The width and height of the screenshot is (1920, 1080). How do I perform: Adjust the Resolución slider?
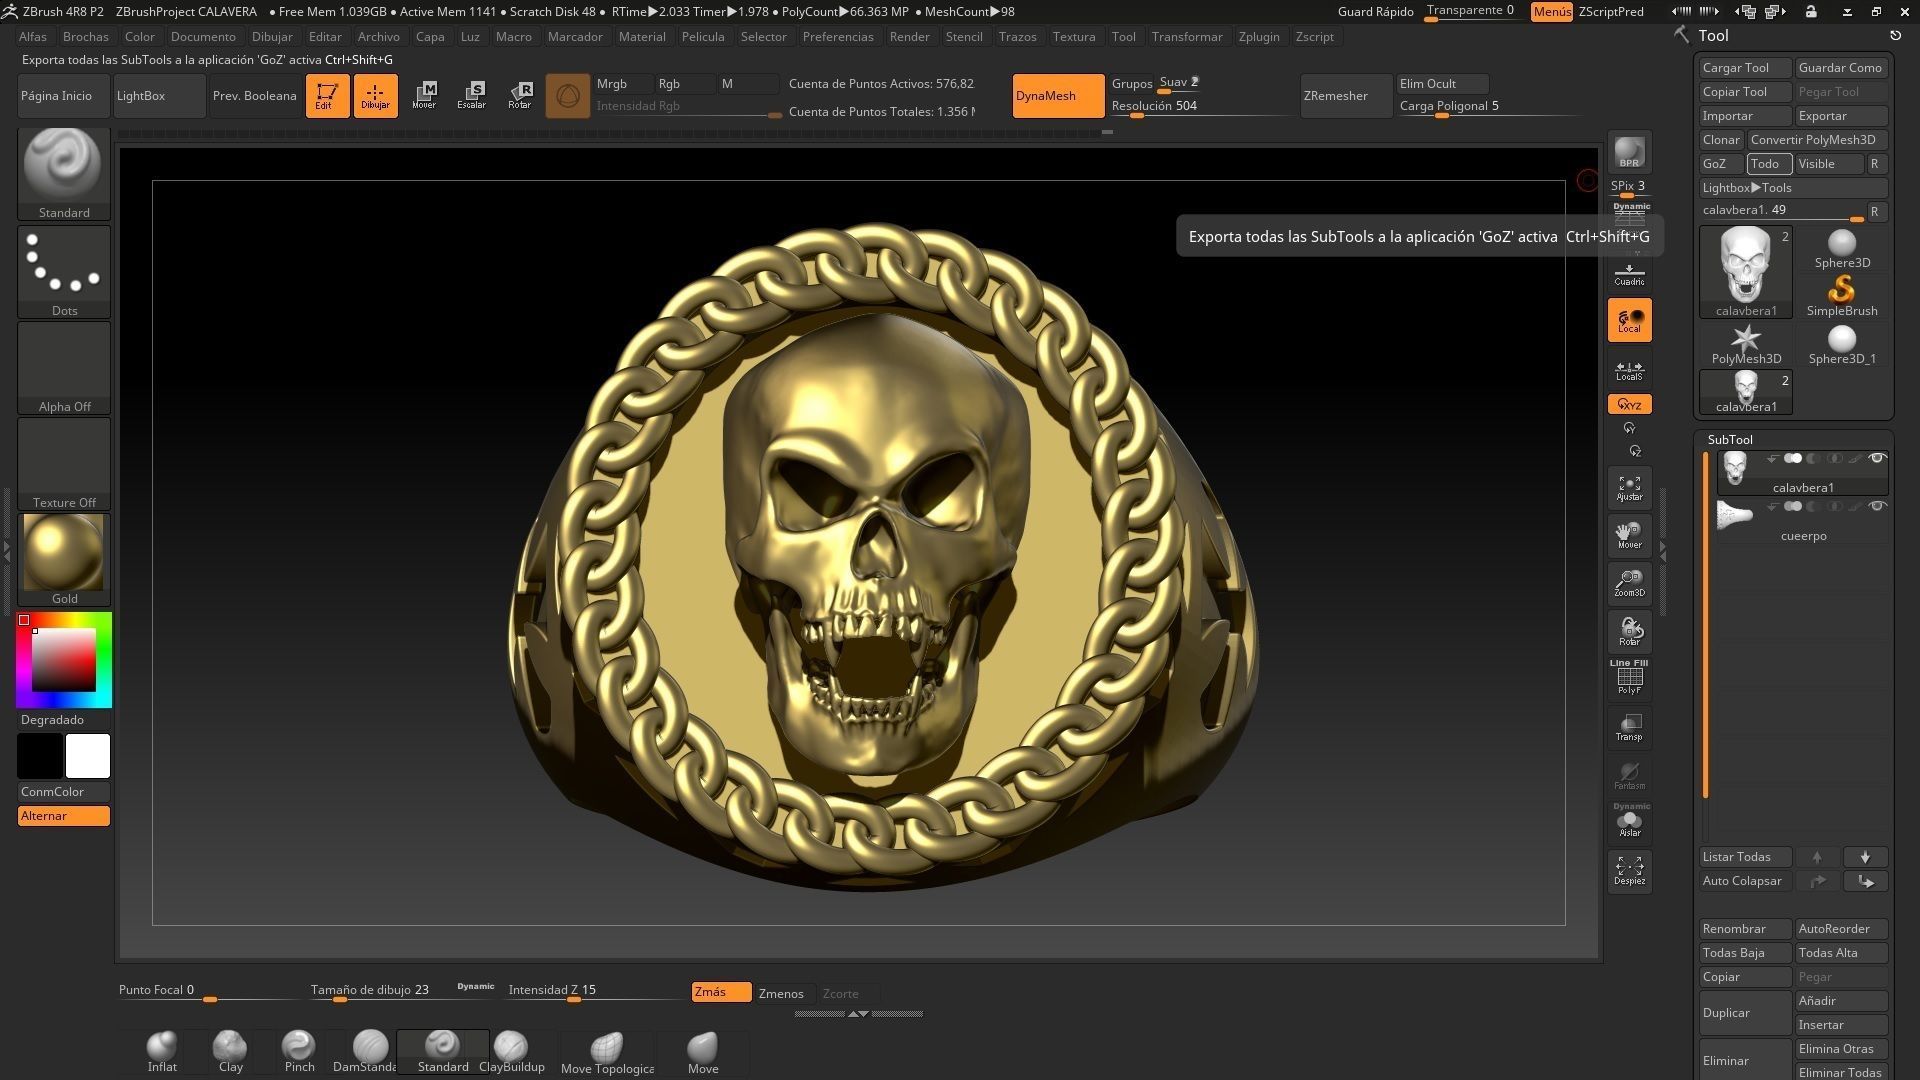(x=1200, y=106)
